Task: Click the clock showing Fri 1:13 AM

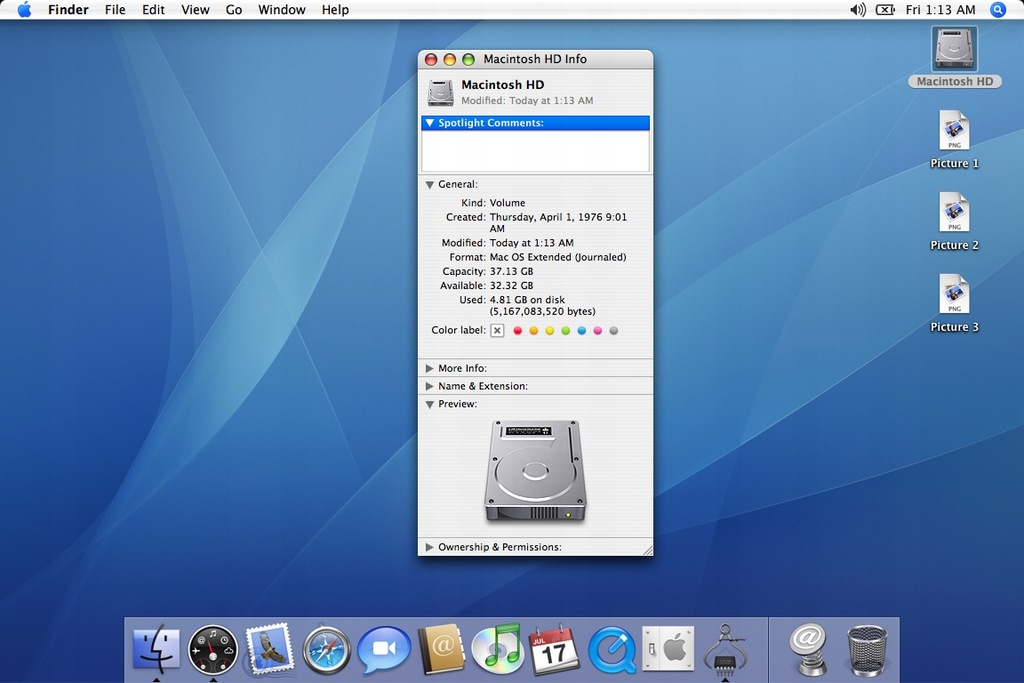Action: [940, 10]
